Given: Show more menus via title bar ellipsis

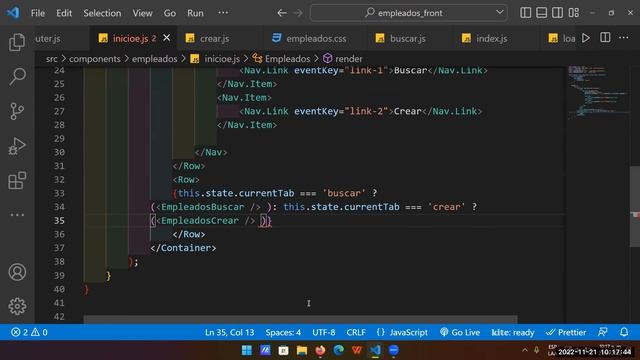Looking at the screenshot, I should pos(223,13).
